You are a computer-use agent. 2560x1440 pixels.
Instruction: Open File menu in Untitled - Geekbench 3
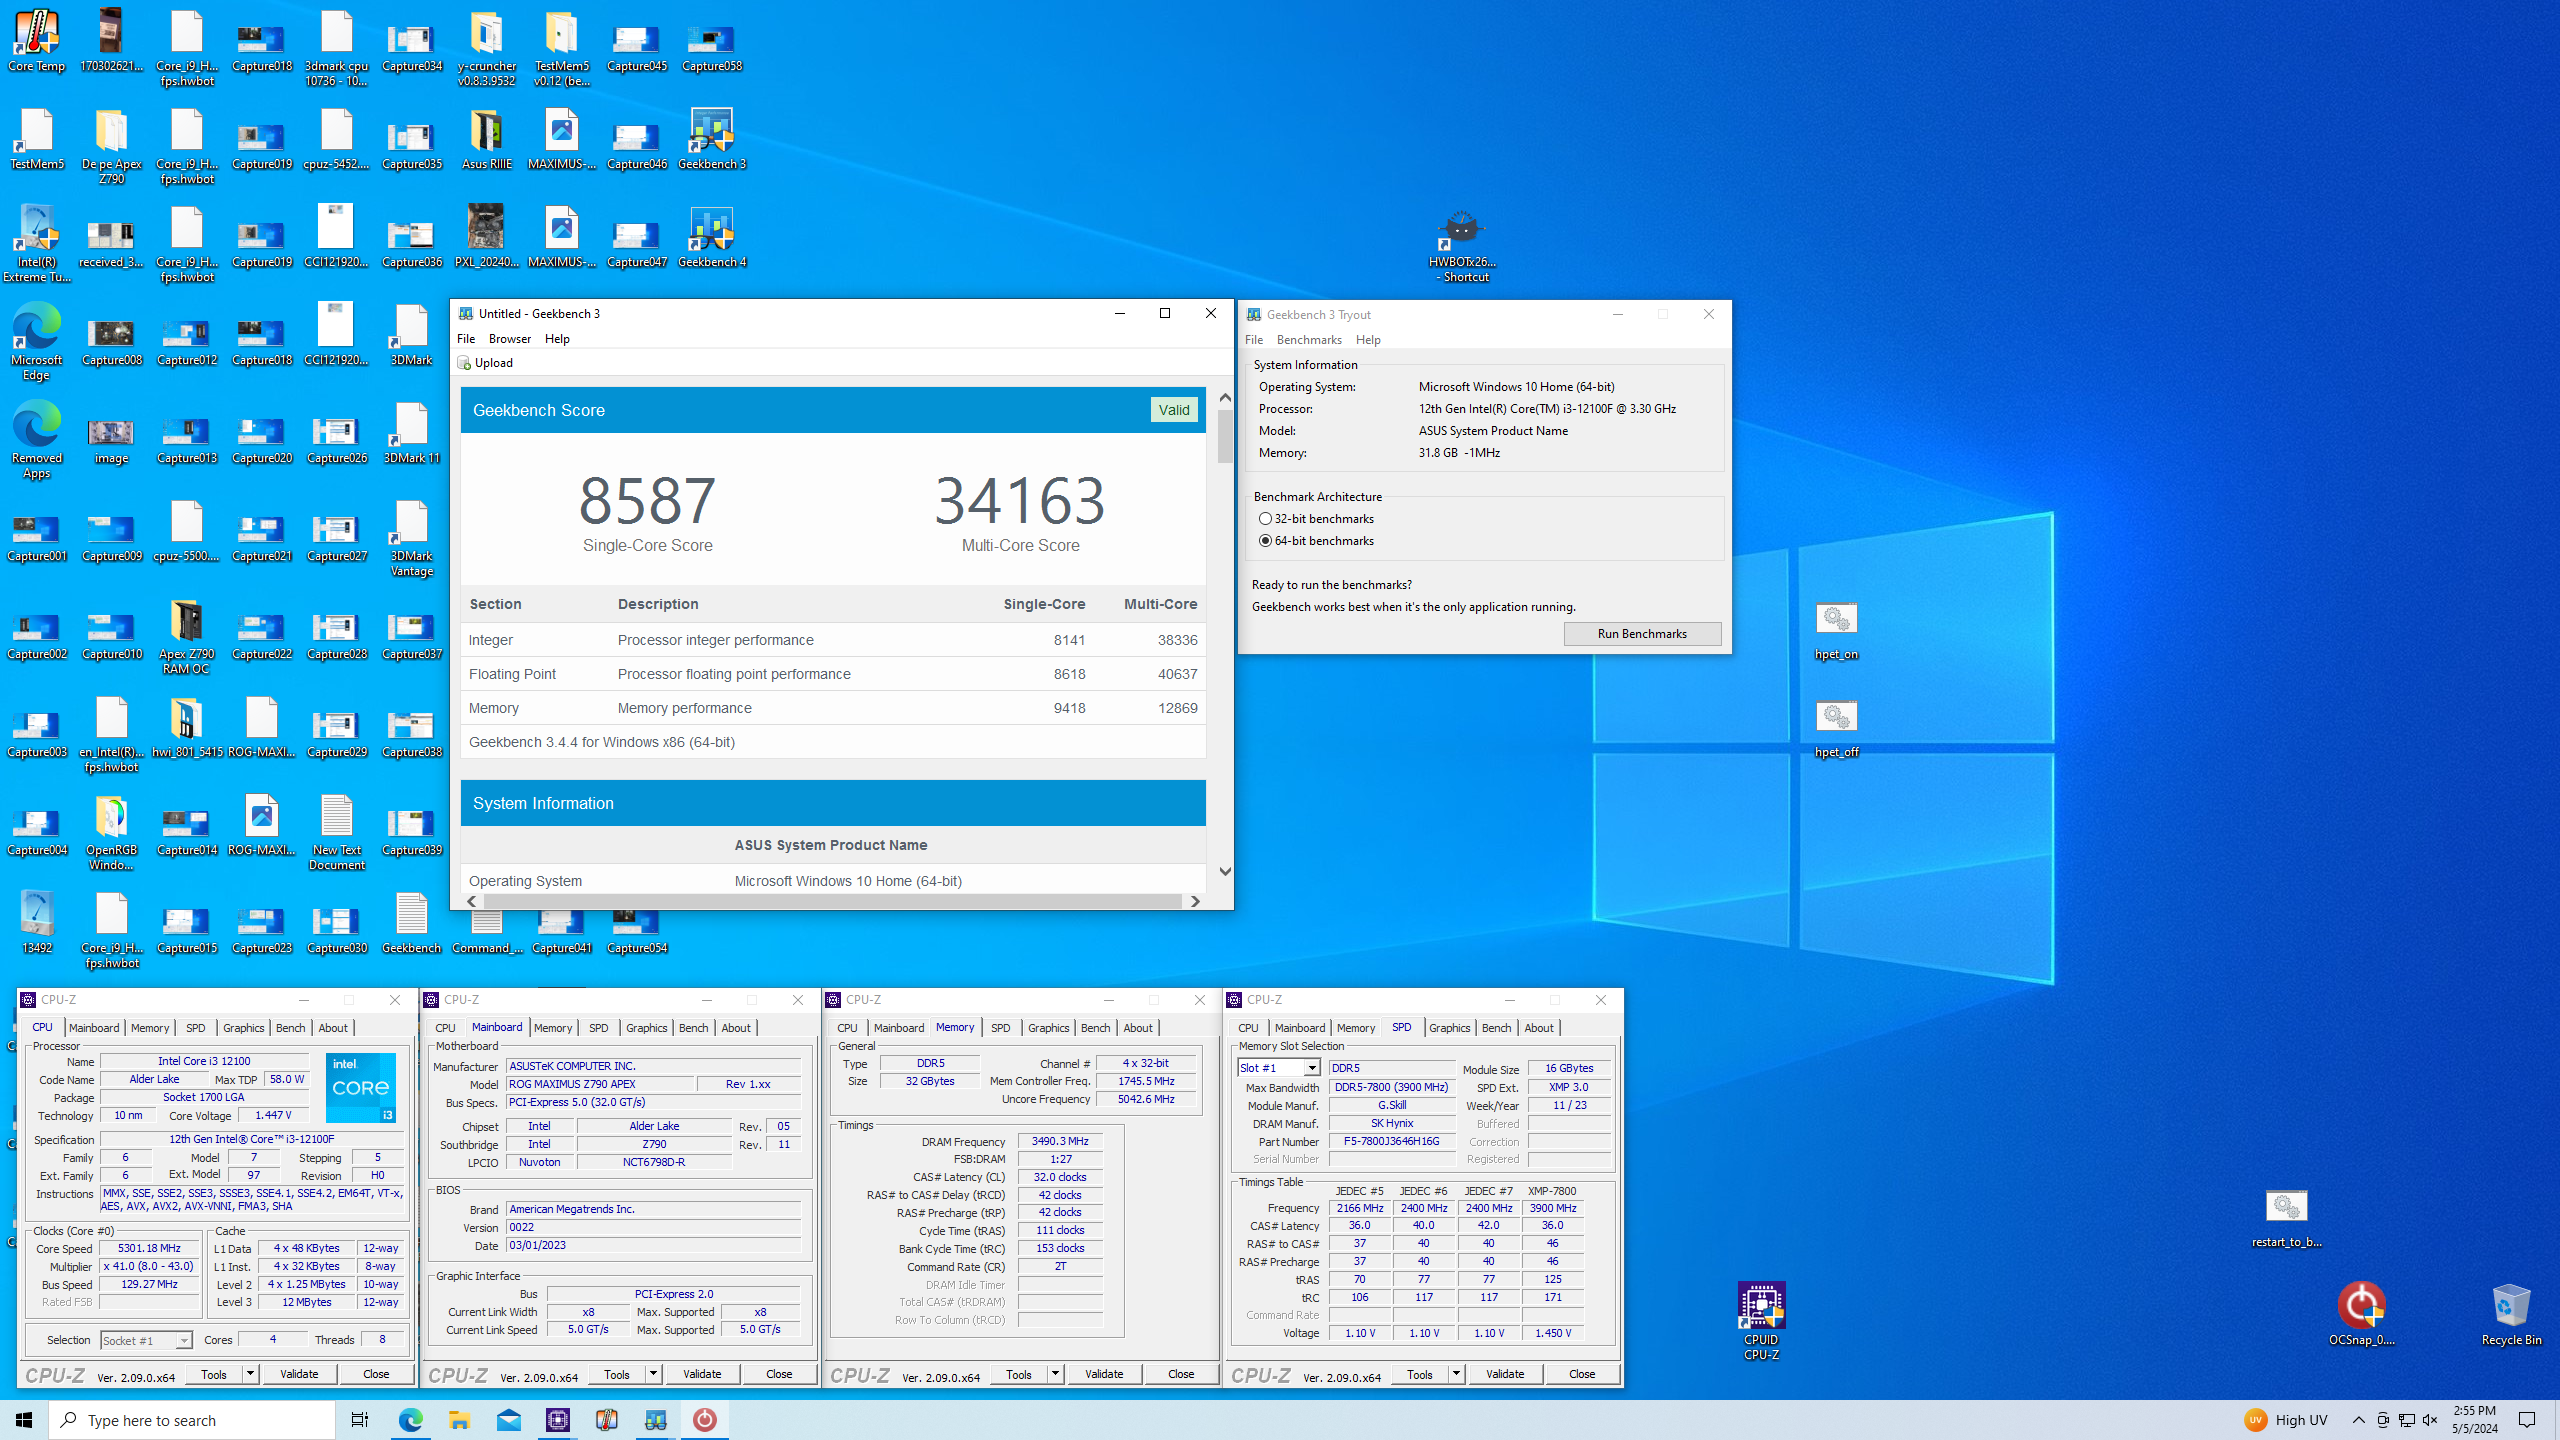466,339
